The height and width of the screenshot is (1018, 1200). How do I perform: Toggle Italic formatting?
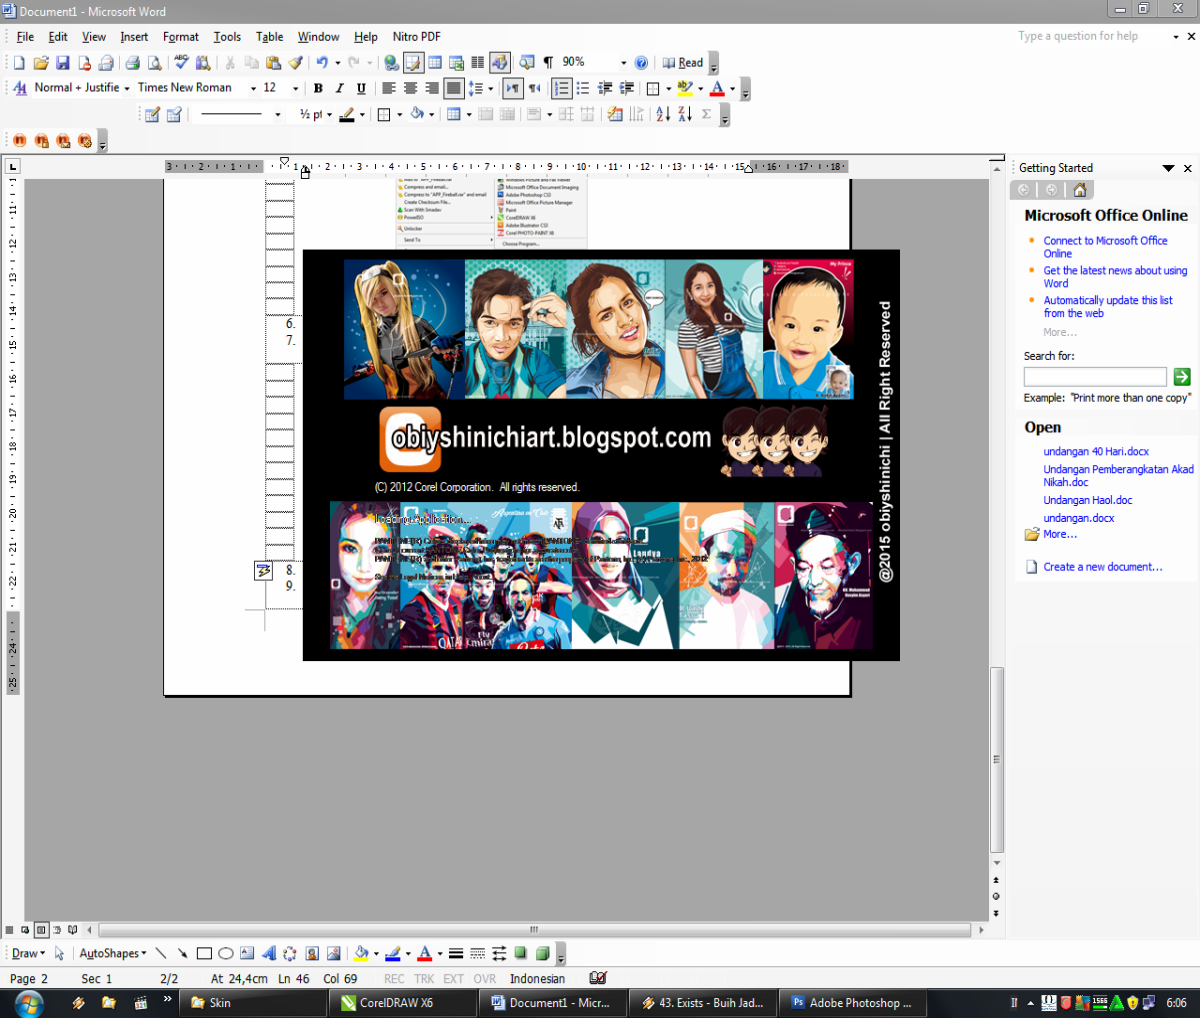(338, 88)
